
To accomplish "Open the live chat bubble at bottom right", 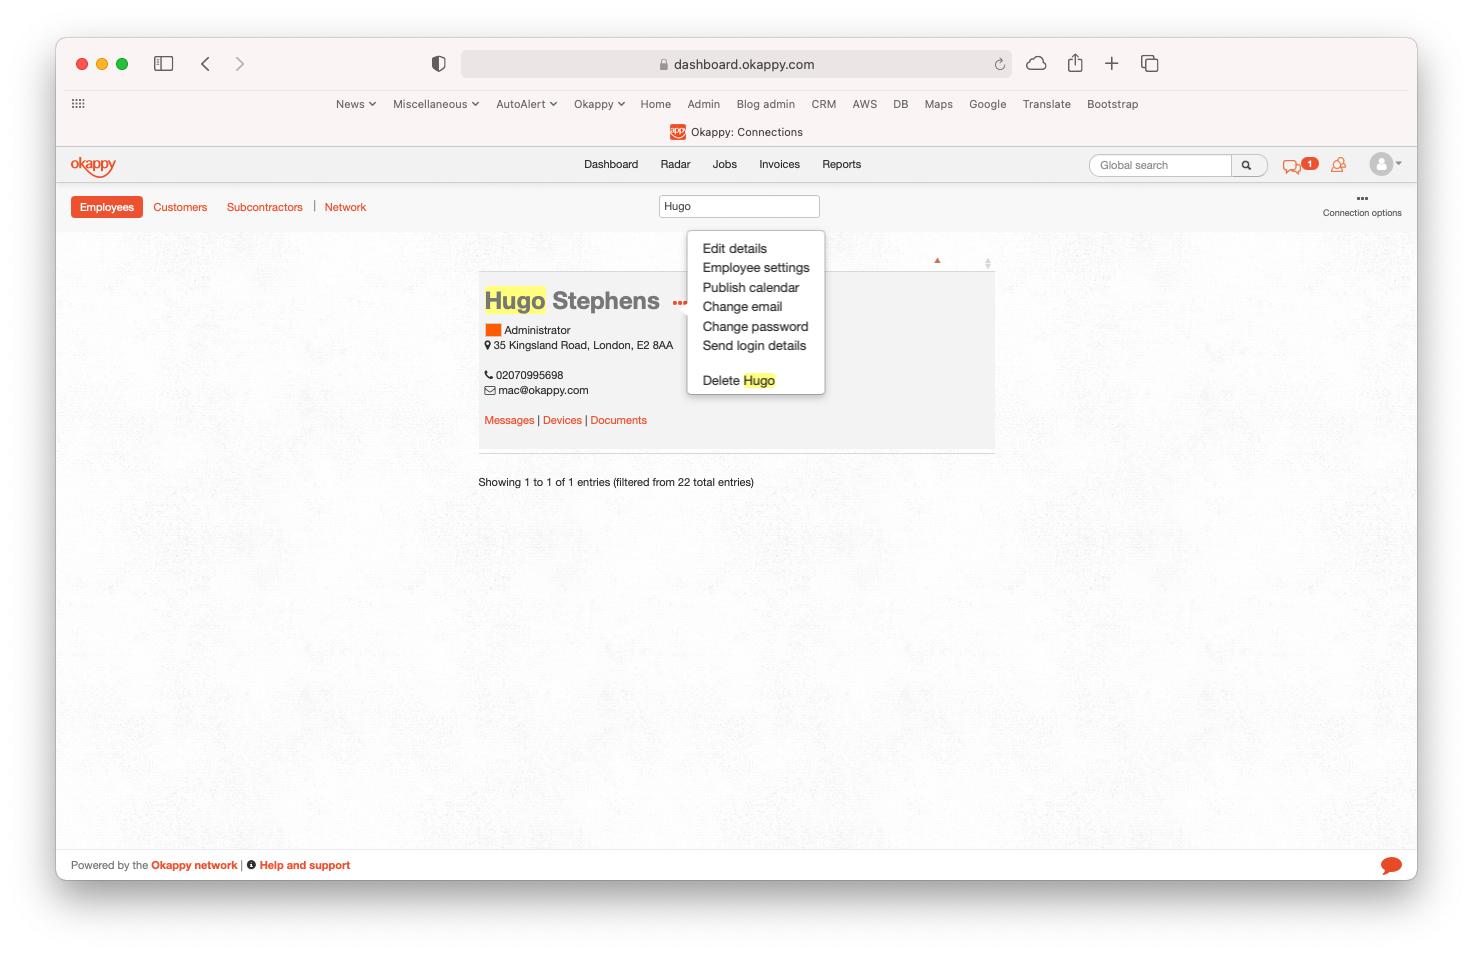I will (x=1390, y=865).
